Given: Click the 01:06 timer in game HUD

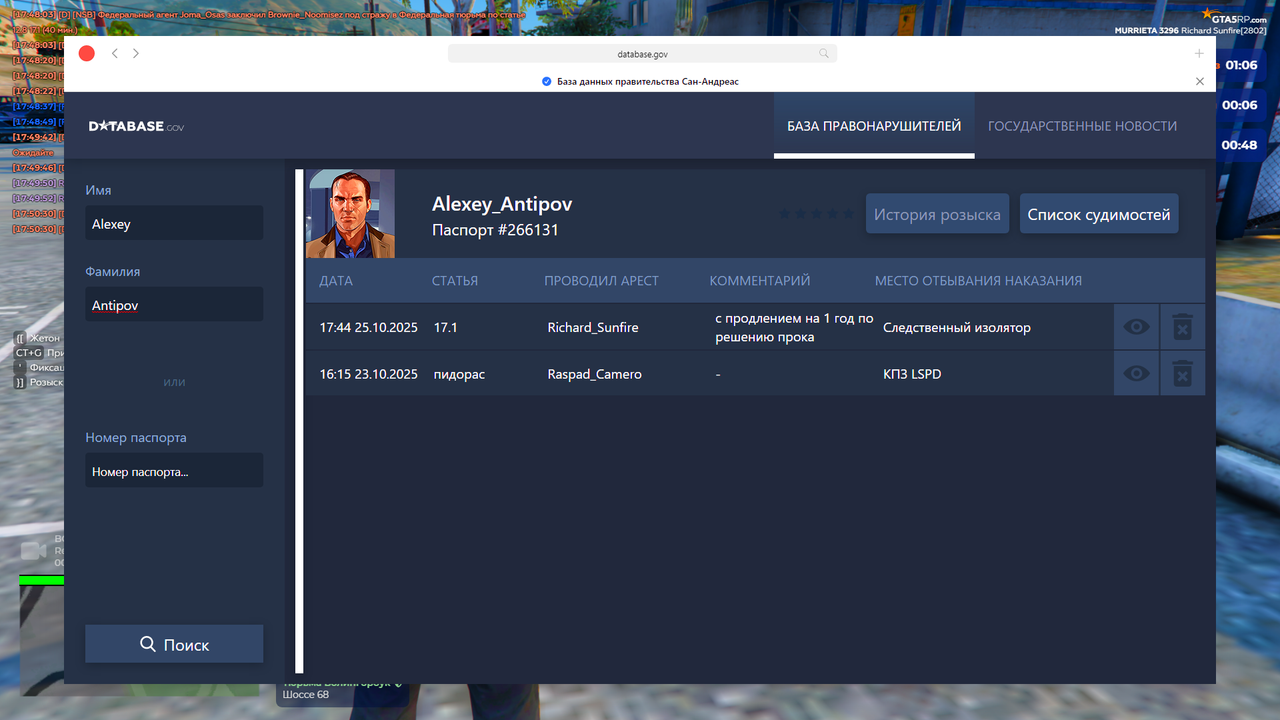Looking at the screenshot, I should 1241,65.
